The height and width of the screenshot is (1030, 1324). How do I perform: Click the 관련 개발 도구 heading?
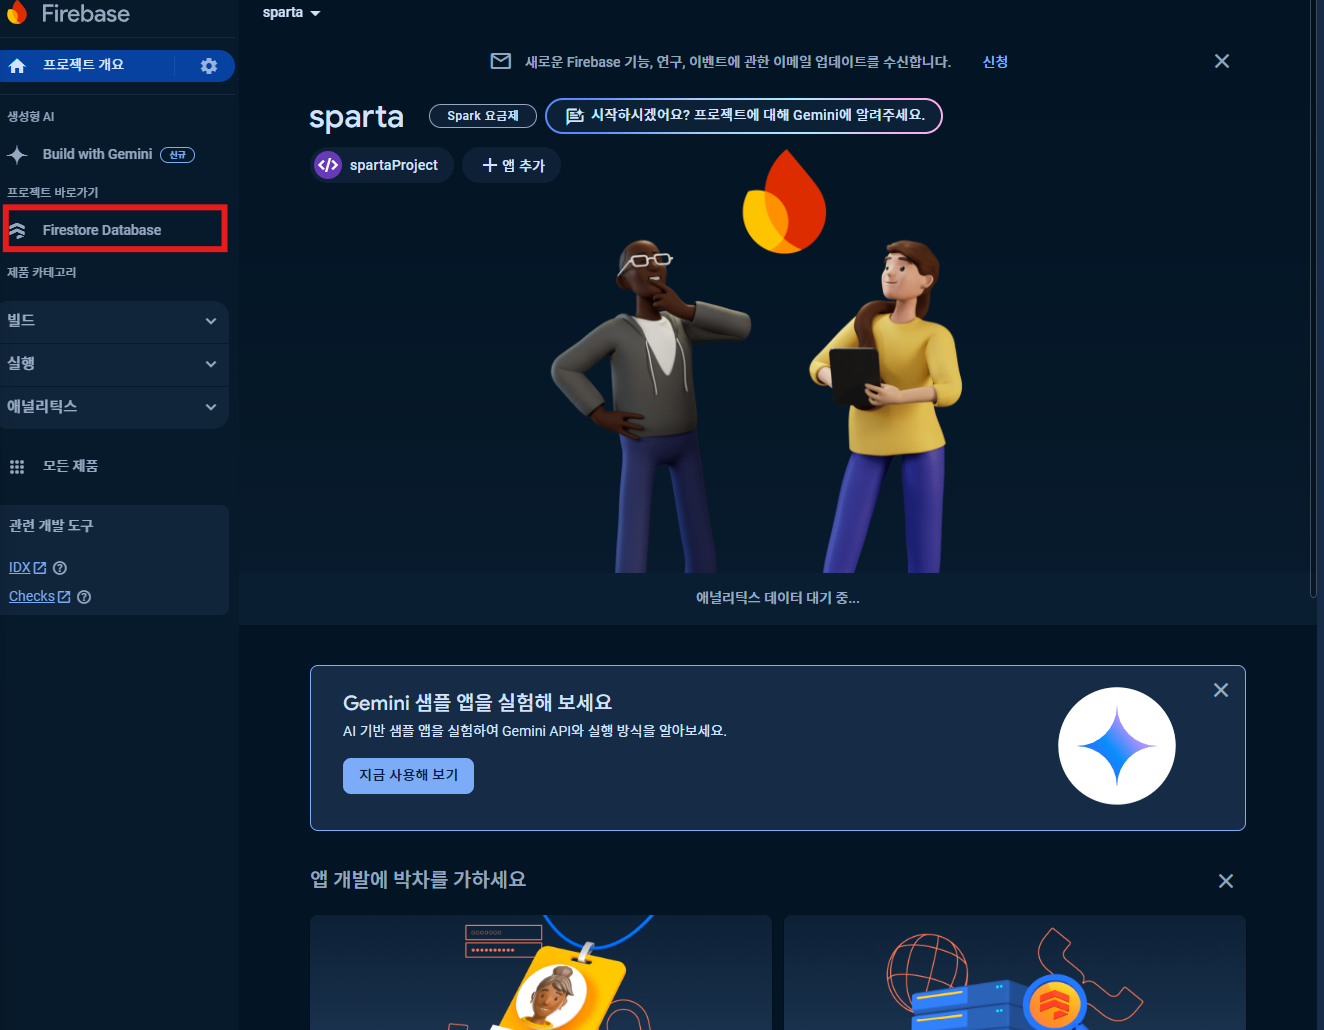(x=51, y=526)
